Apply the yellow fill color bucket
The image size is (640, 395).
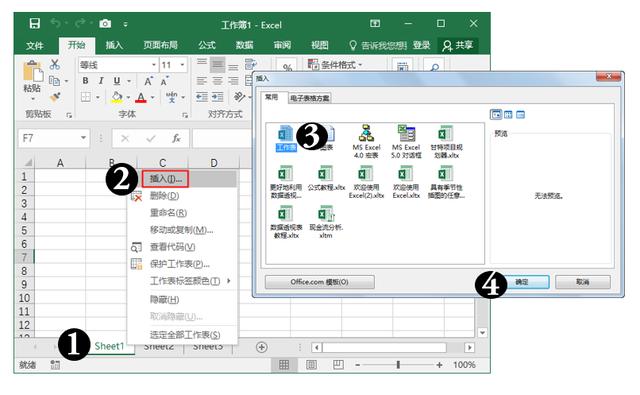[117, 97]
